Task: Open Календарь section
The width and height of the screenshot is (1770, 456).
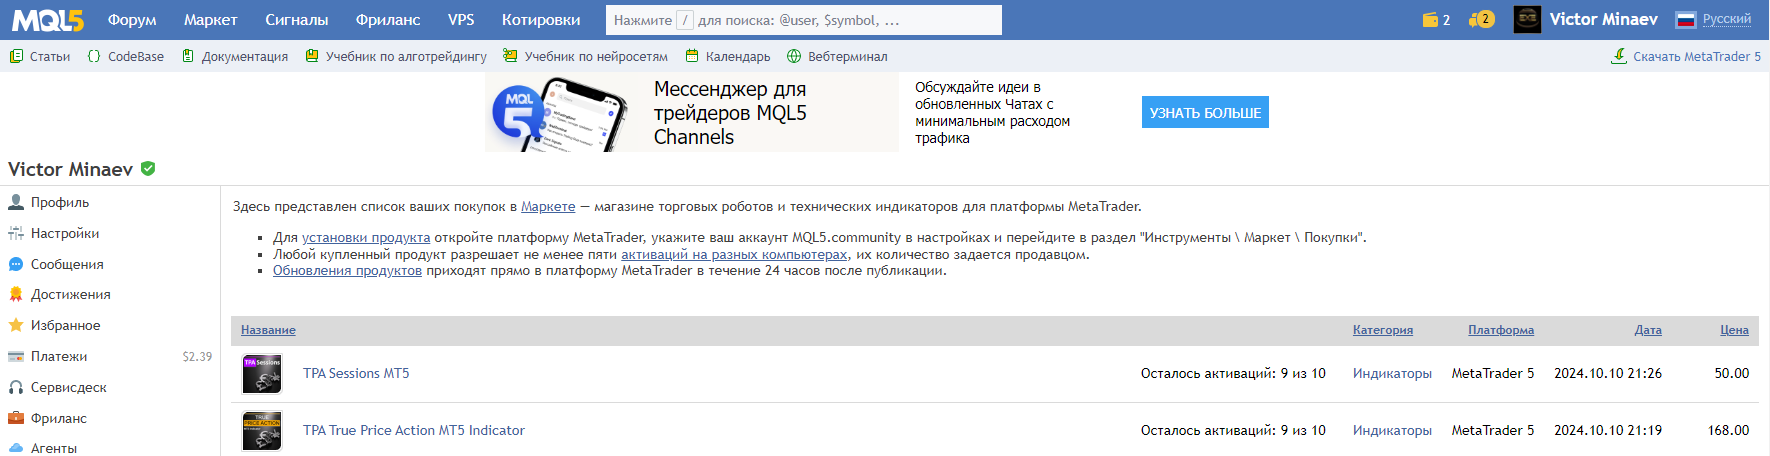Action: point(738,57)
